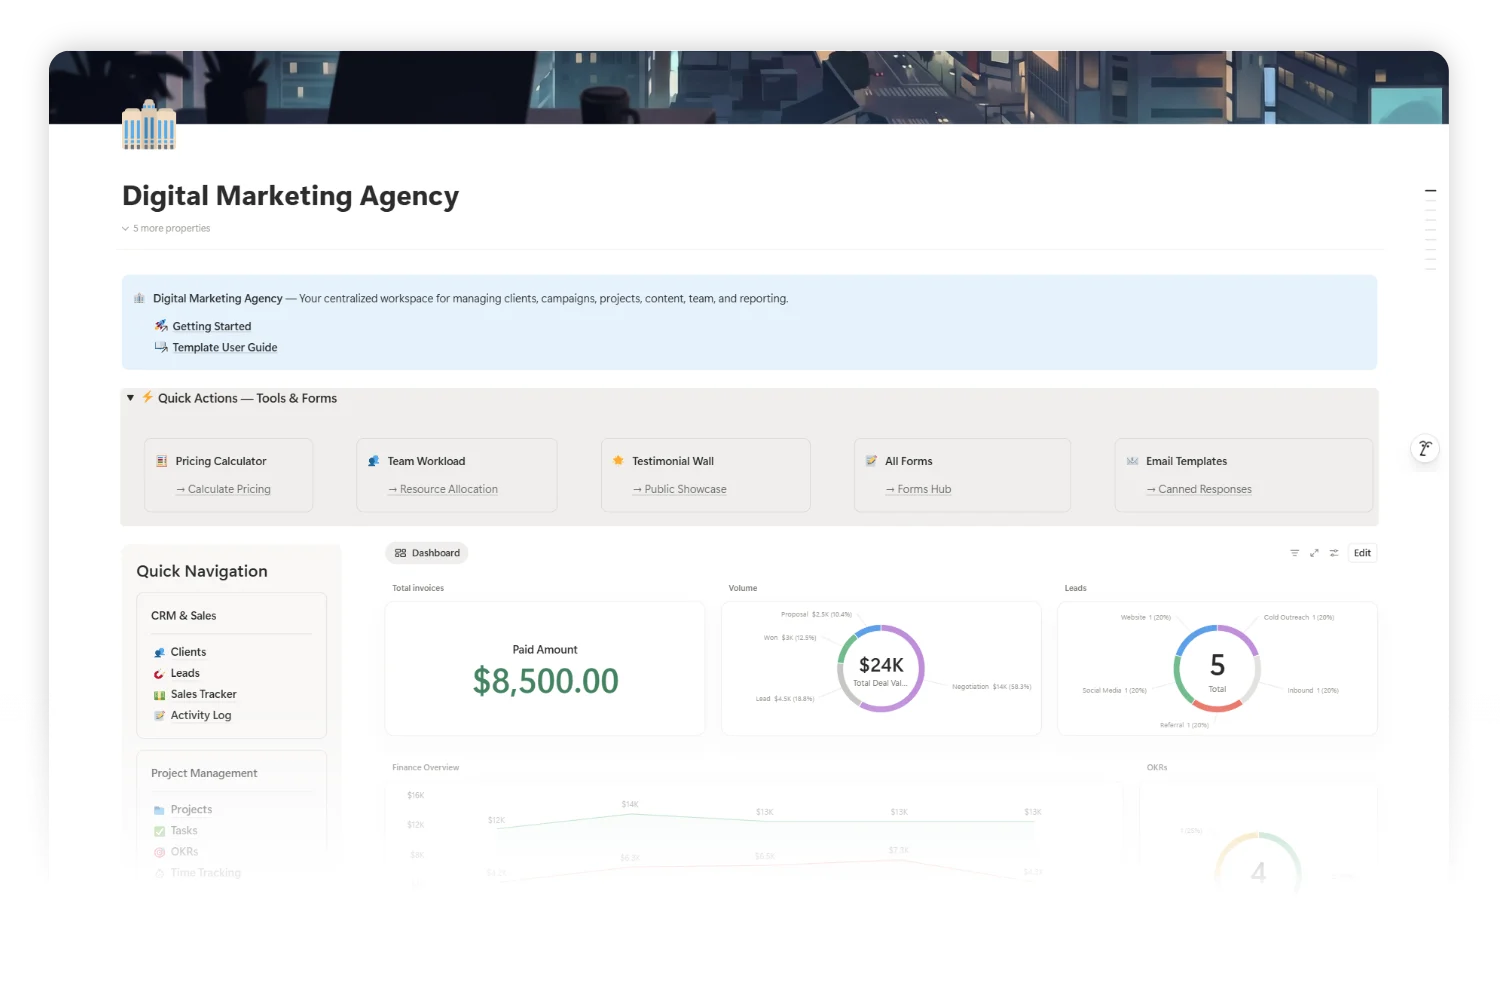Click the Clients people icon

159,652
